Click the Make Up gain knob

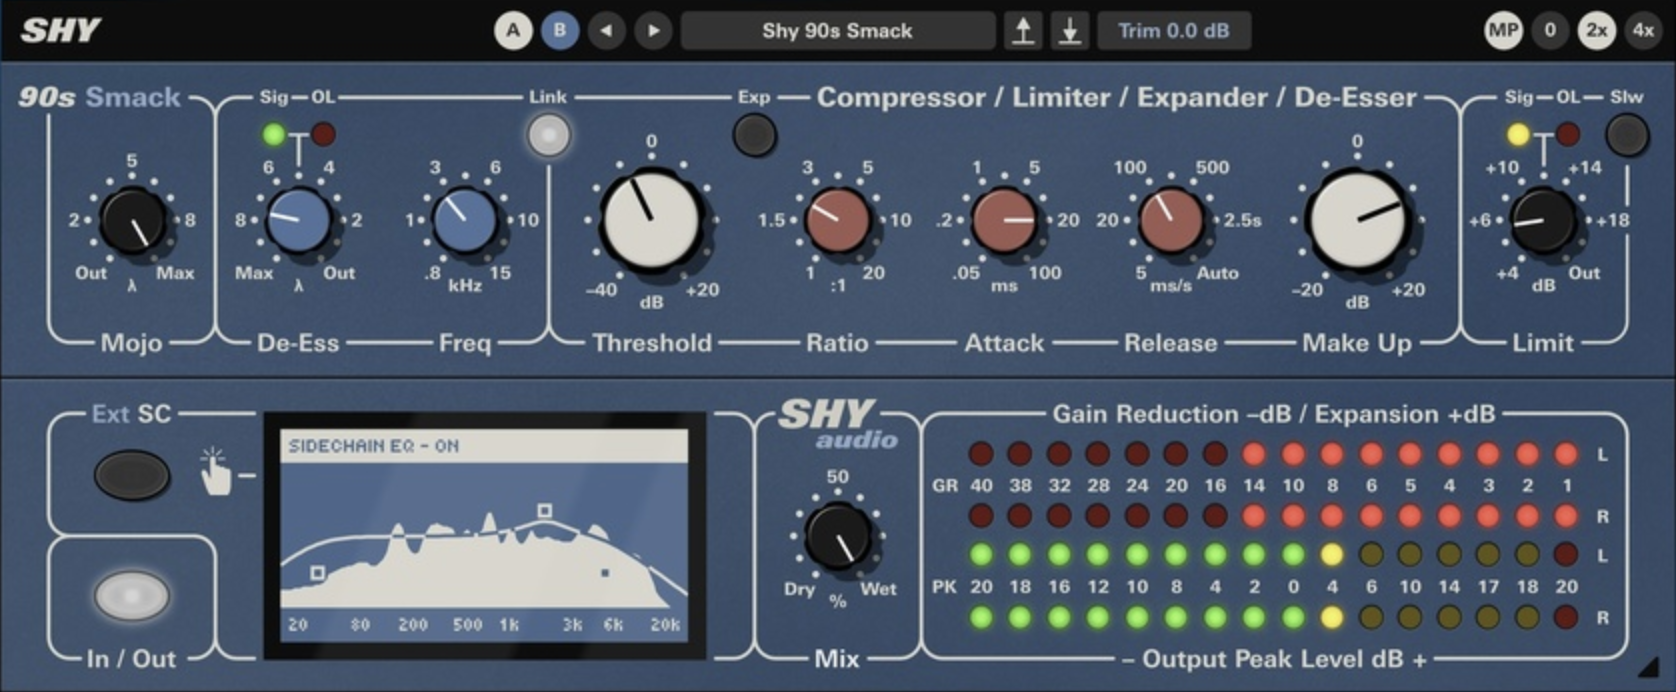(x=1357, y=220)
